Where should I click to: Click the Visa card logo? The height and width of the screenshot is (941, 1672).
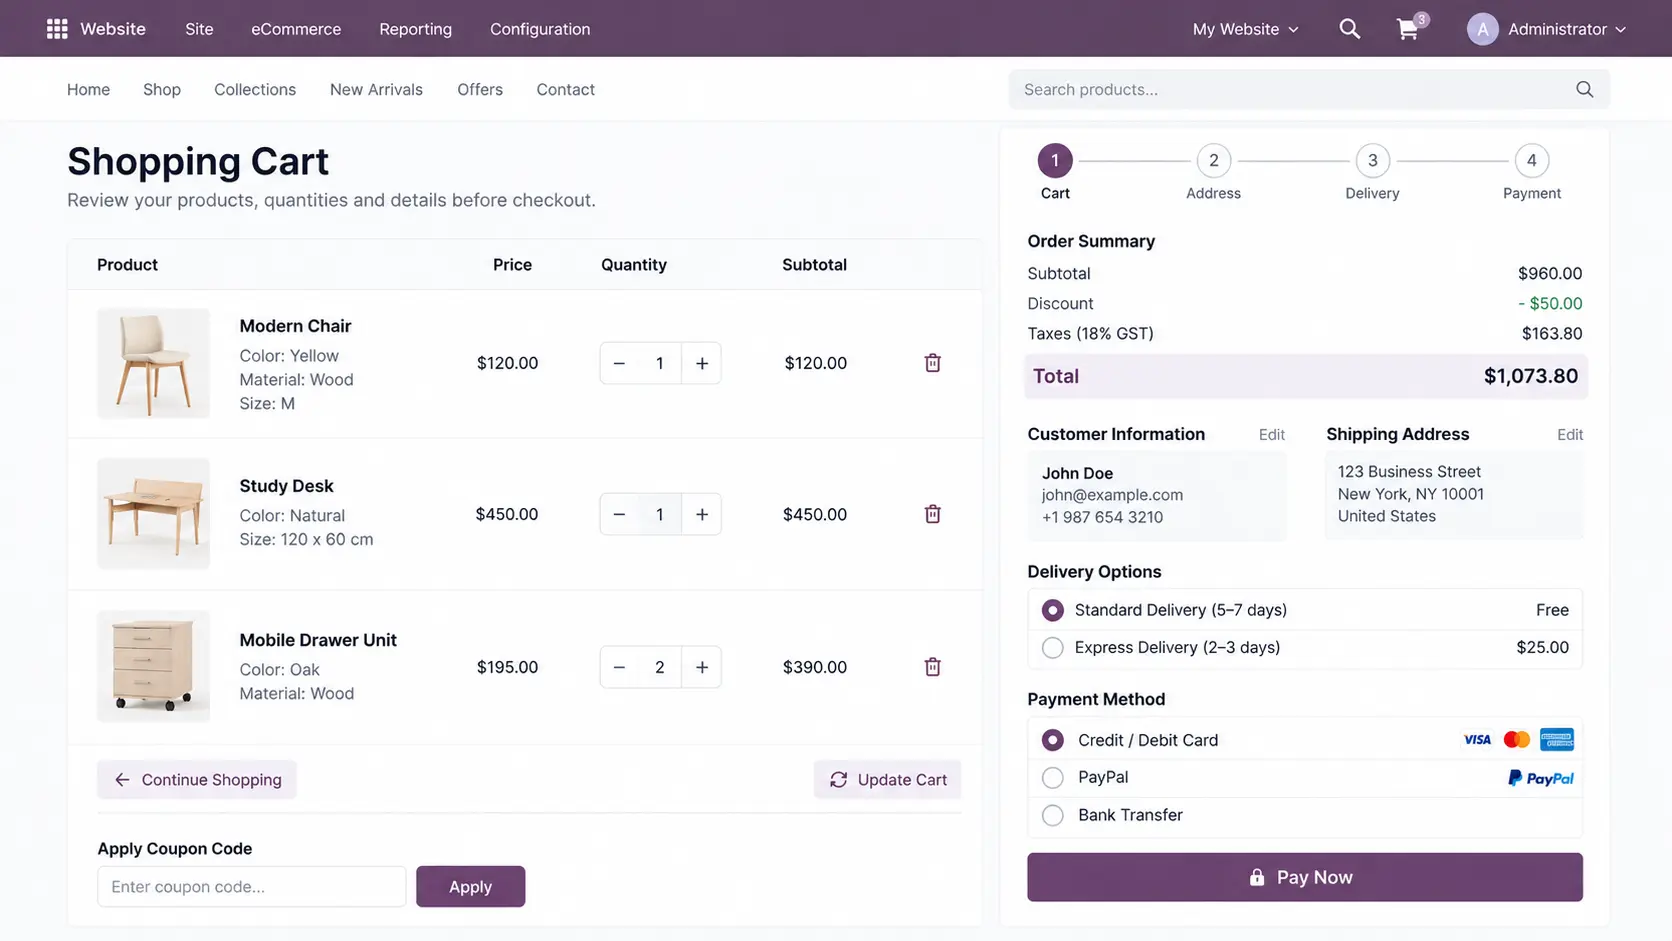coord(1477,740)
